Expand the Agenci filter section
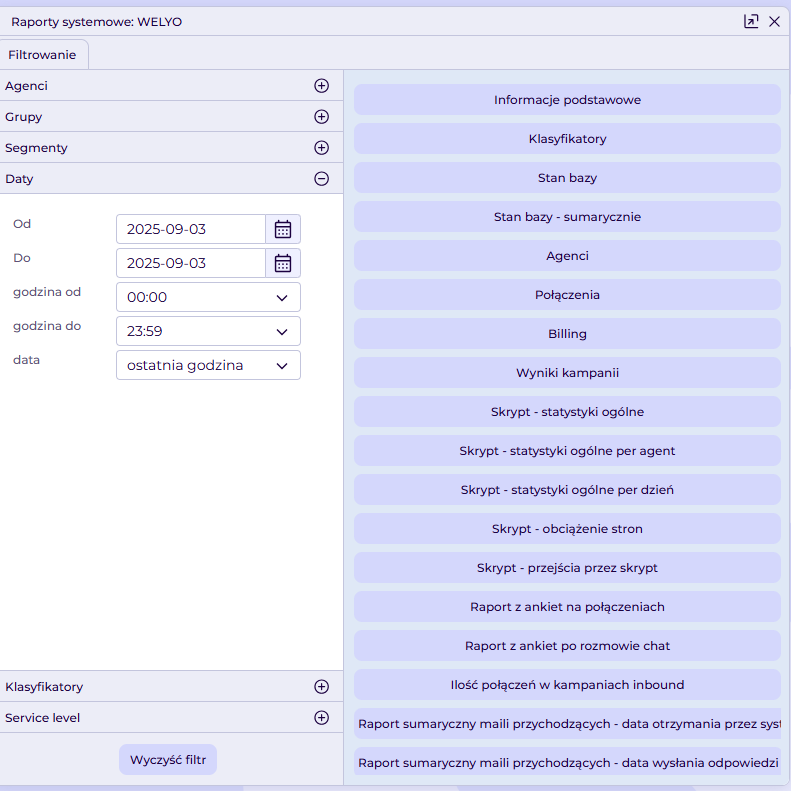The width and height of the screenshot is (791, 791). click(321, 86)
